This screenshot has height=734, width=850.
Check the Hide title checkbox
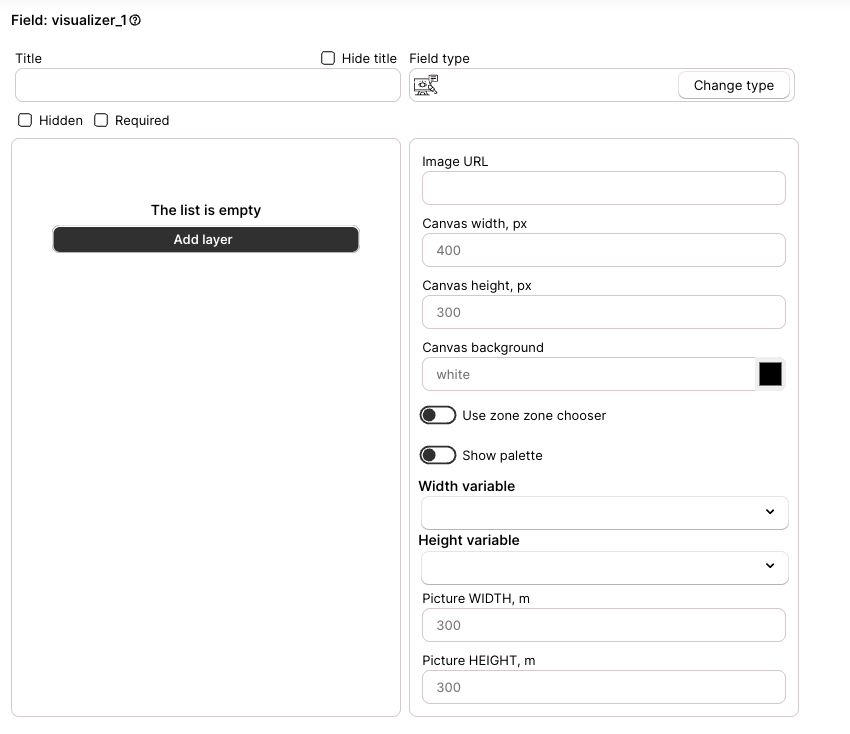(328, 58)
